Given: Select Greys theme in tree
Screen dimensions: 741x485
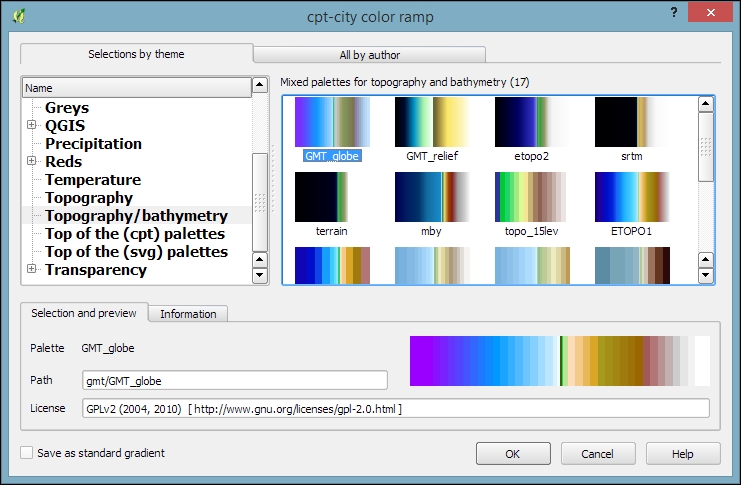Looking at the screenshot, I should 67,107.
